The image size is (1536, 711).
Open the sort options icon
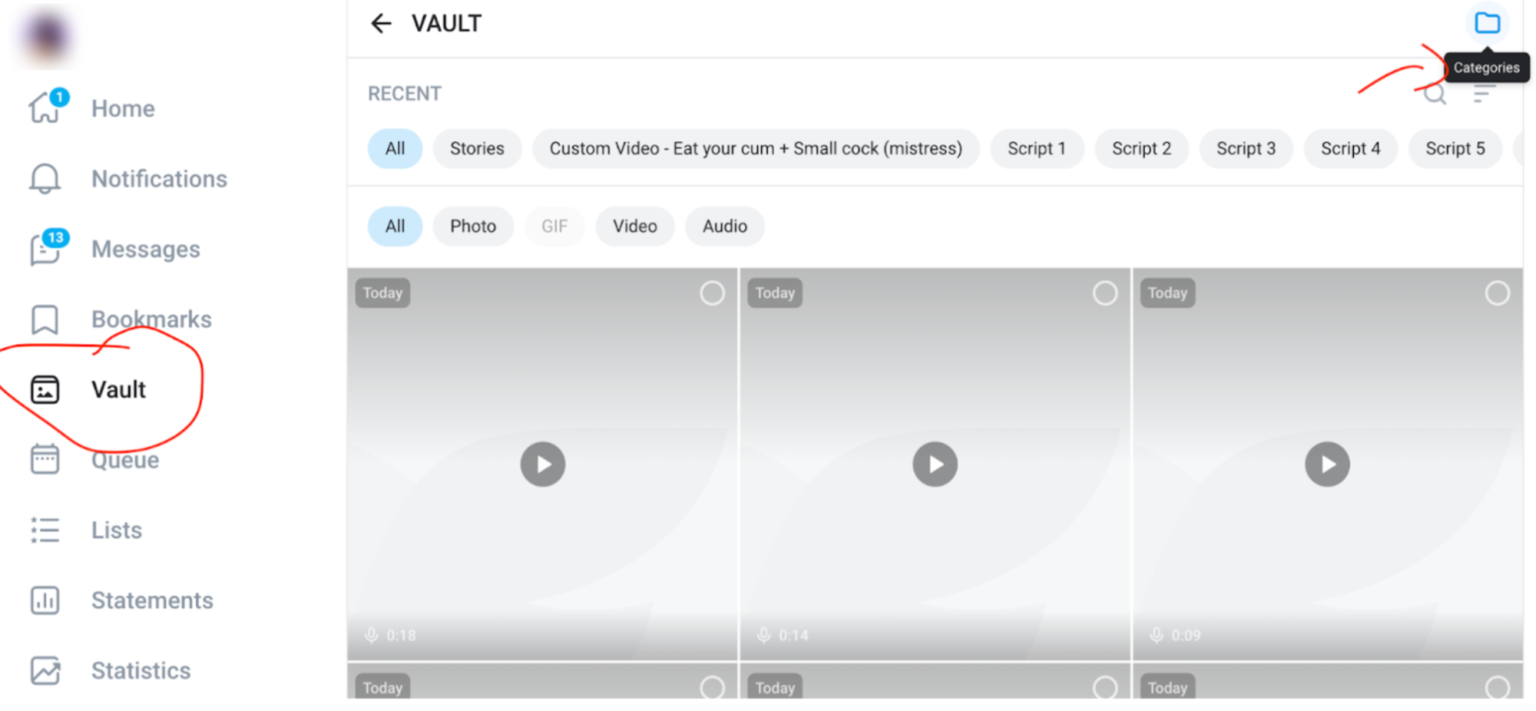pyautogui.click(x=1484, y=93)
